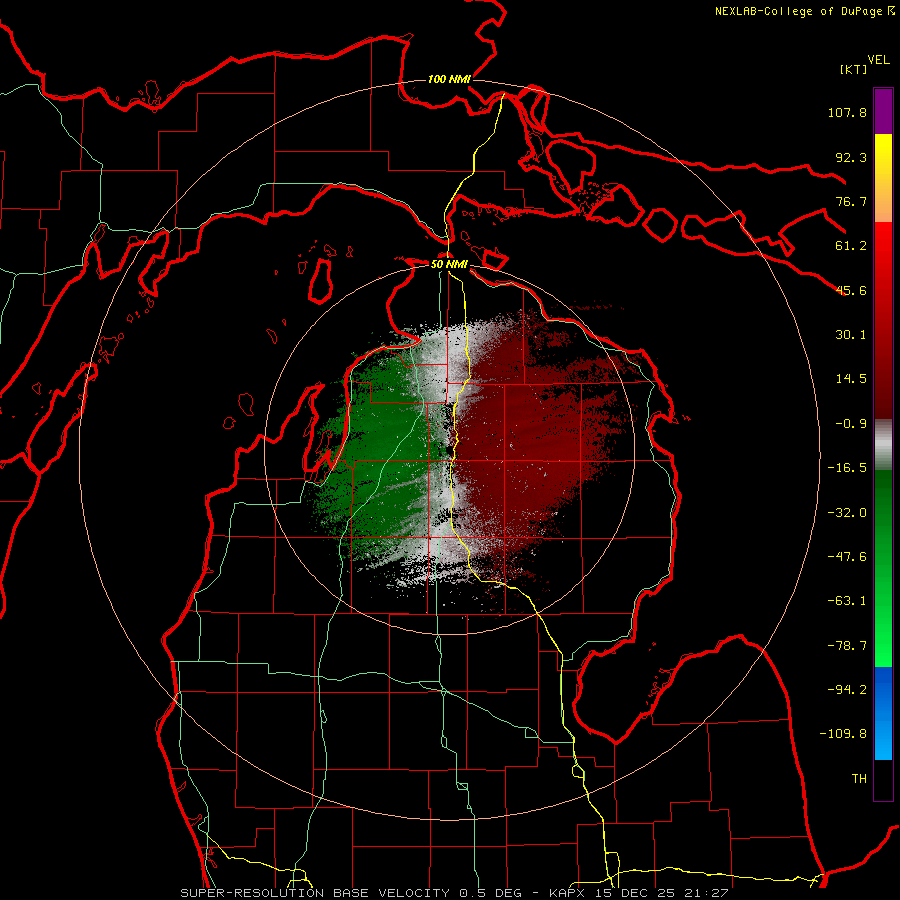900x900 pixels.
Task: Click the -32.0 value on velocity scale
Action: [847, 513]
